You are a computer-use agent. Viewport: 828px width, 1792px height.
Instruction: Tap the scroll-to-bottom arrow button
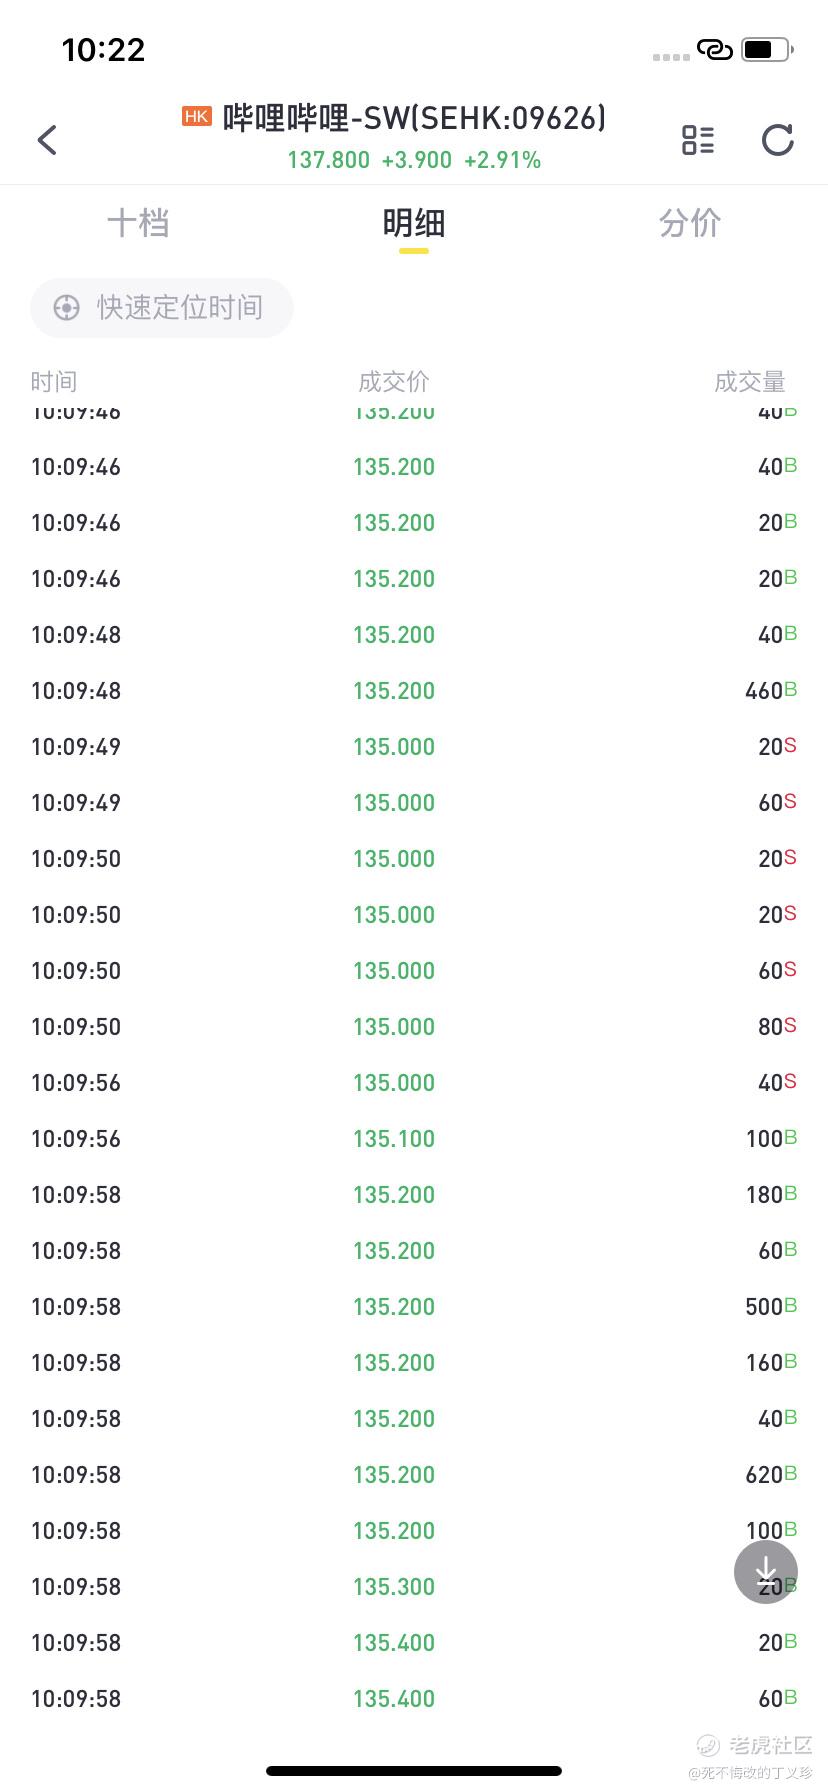coord(766,1572)
